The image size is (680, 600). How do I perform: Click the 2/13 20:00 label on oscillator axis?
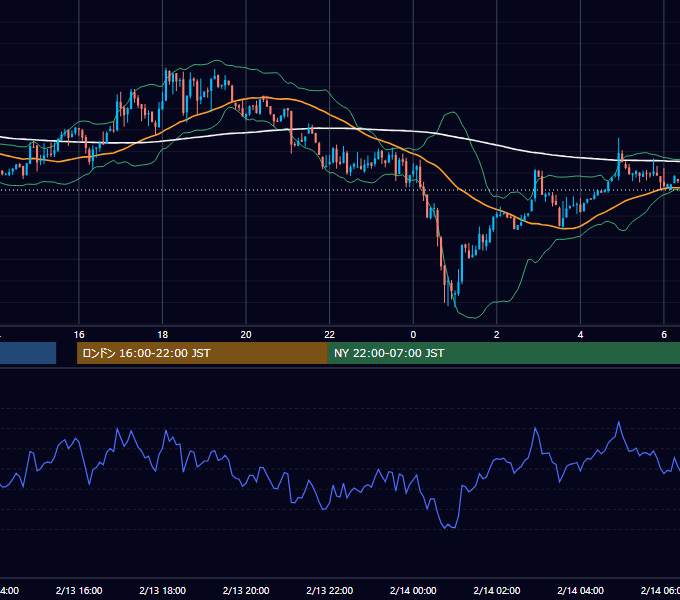pos(246,590)
